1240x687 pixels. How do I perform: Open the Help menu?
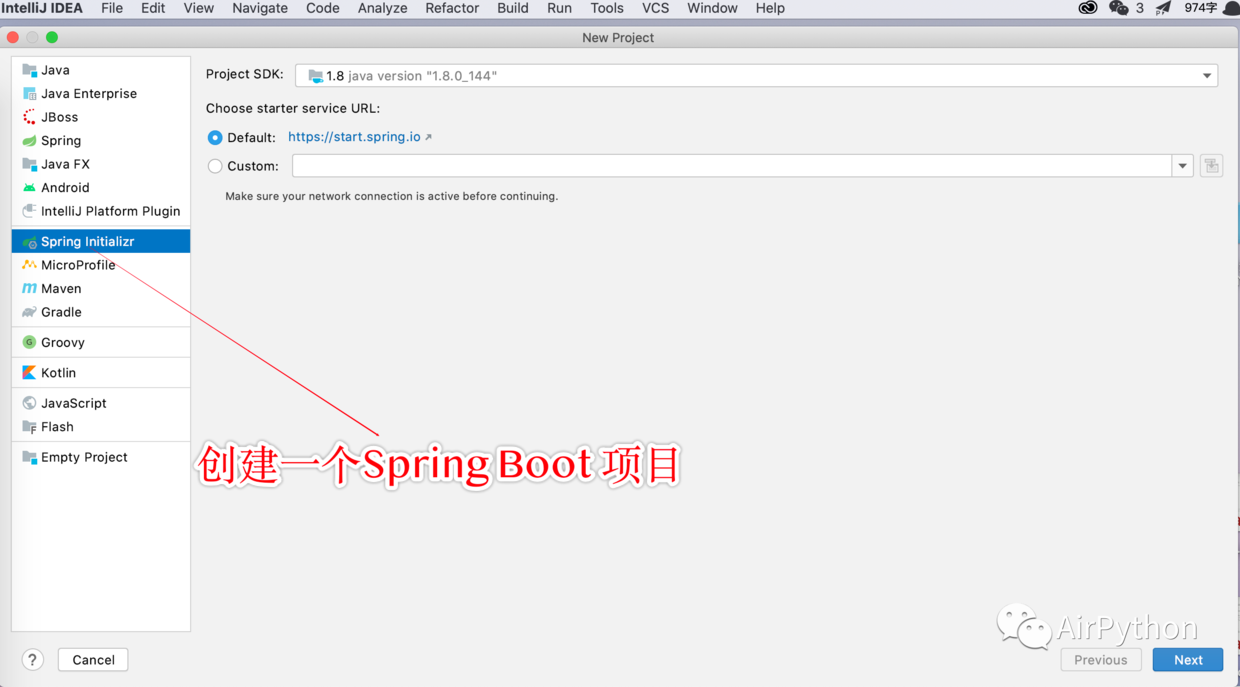pyautogui.click(x=770, y=8)
